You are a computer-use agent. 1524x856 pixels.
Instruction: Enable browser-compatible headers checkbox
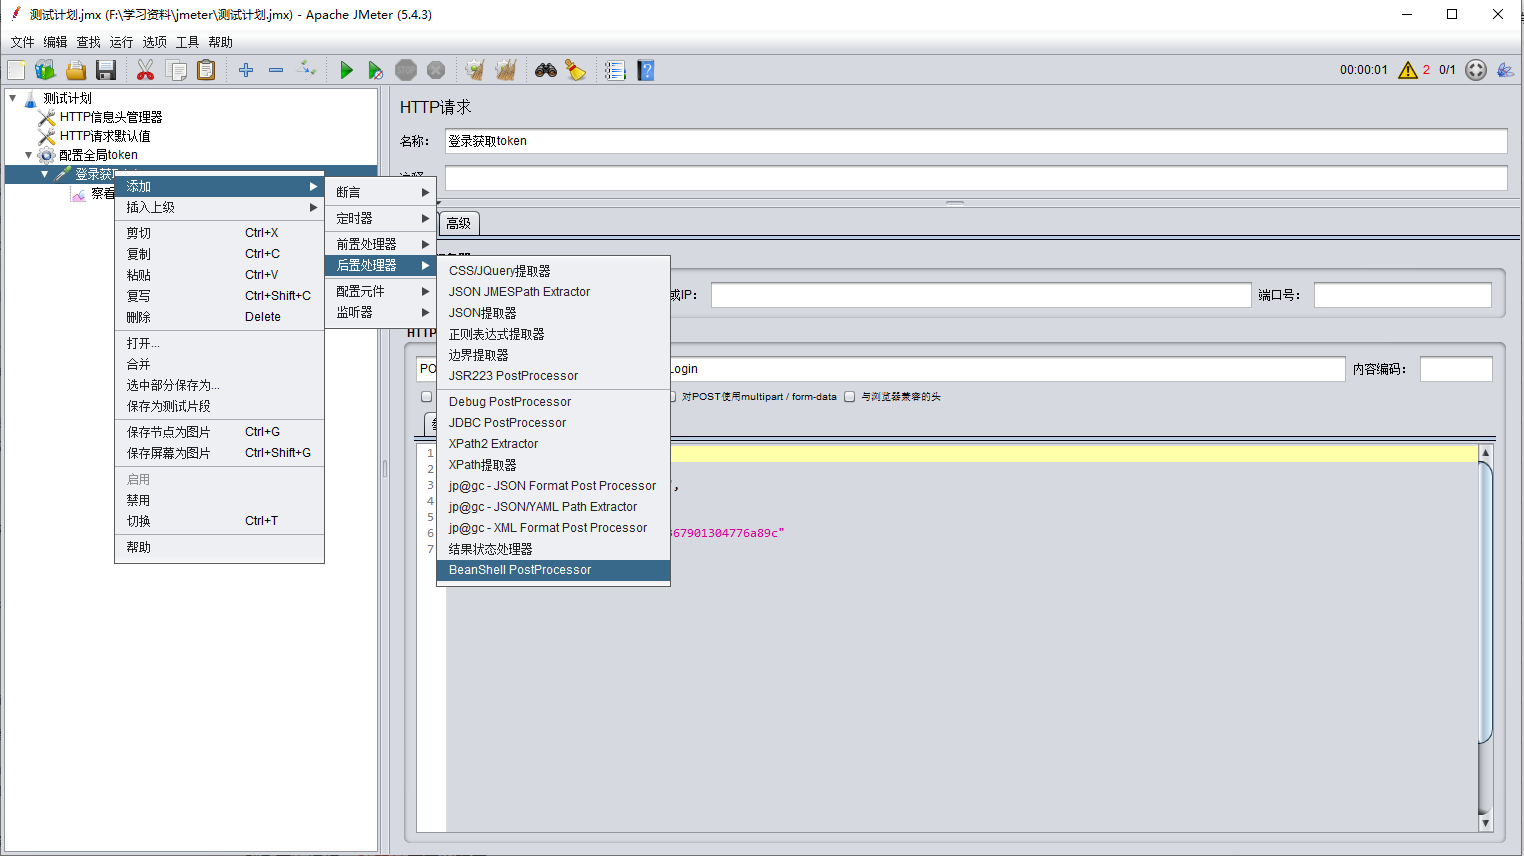coord(850,397)
